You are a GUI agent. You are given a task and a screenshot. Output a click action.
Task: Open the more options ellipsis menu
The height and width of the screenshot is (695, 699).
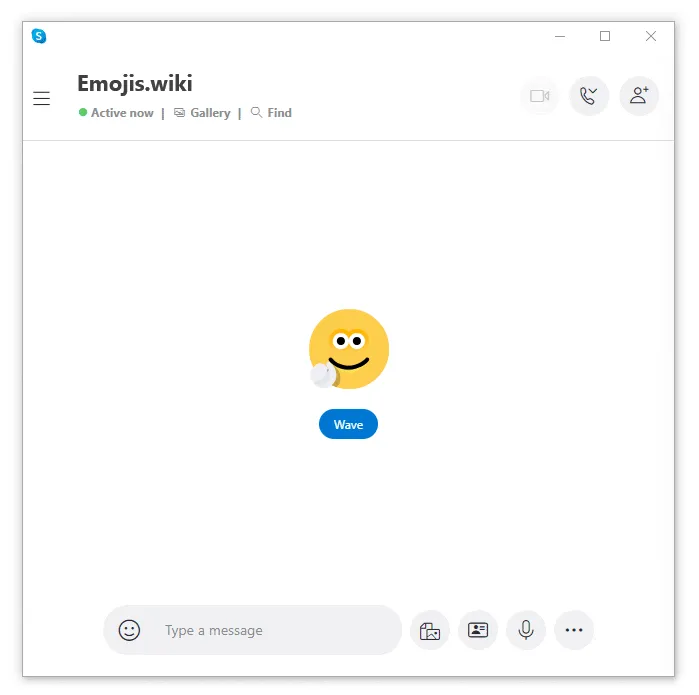point(574,630)
